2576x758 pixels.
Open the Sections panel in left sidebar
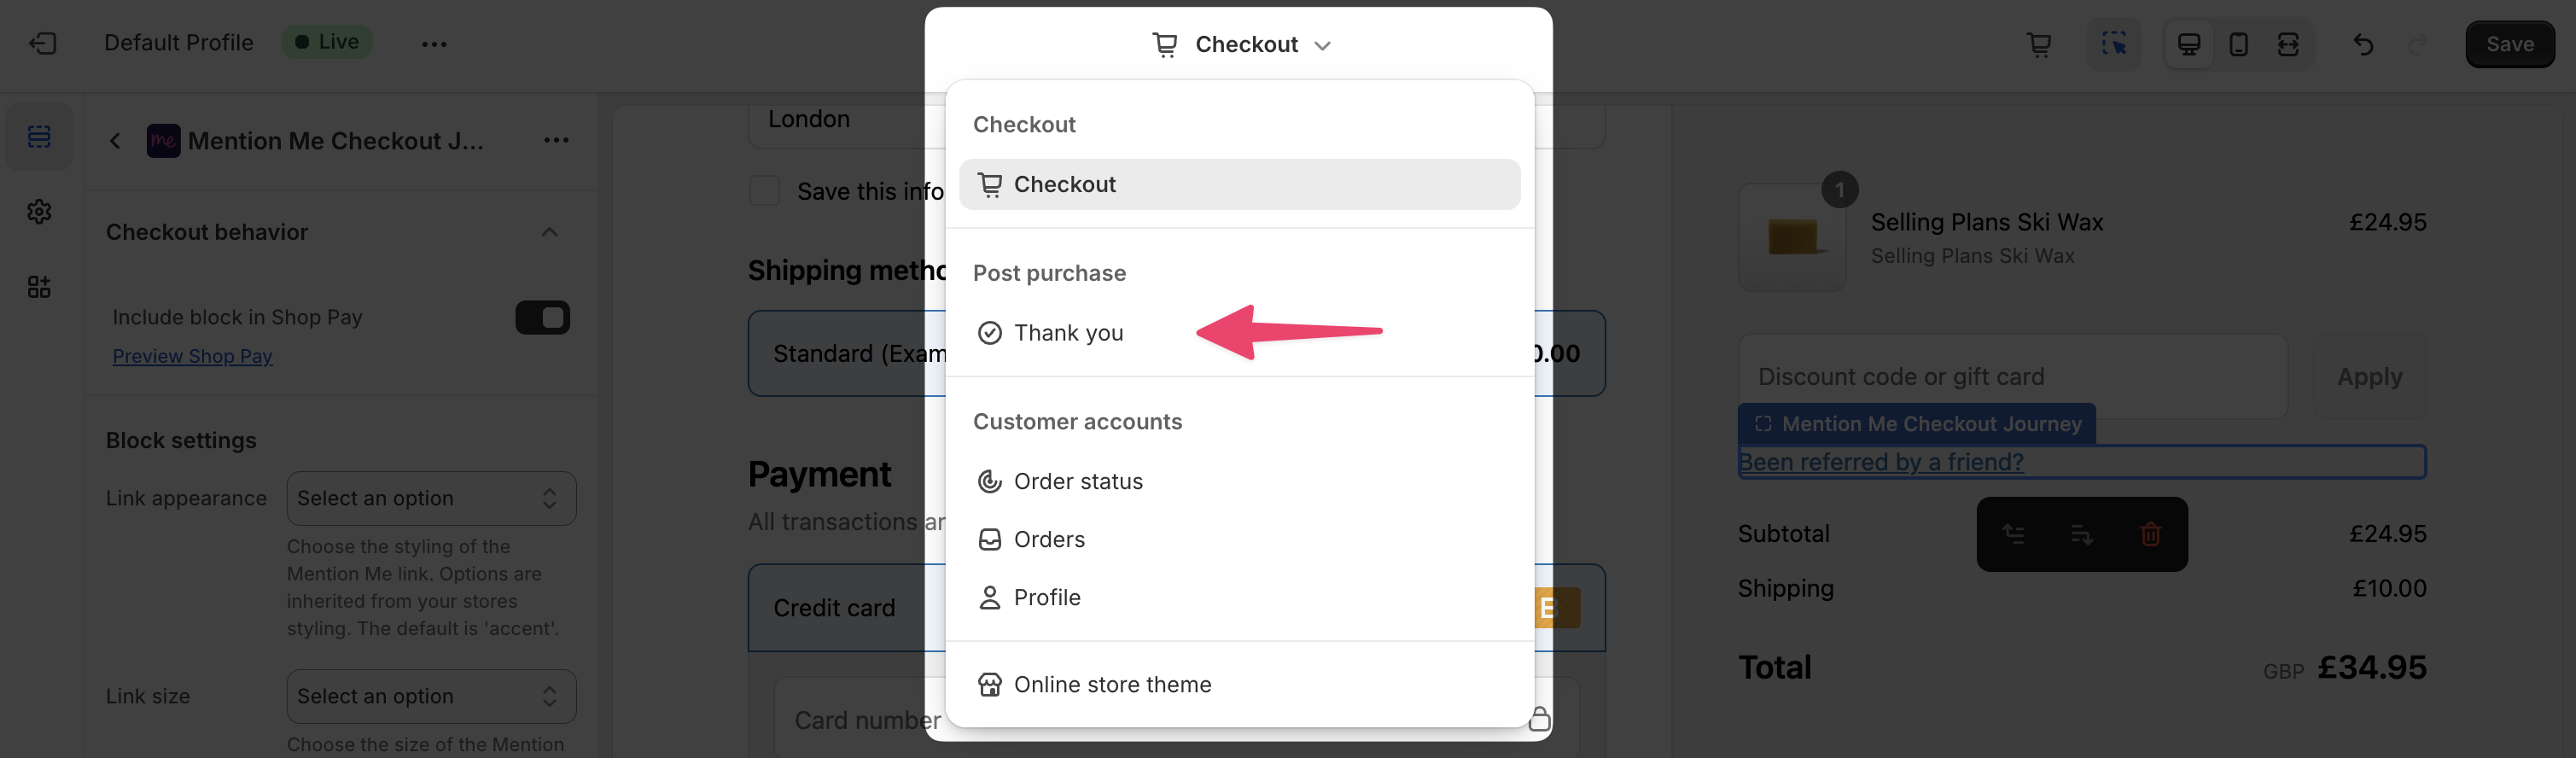(39, 136)
